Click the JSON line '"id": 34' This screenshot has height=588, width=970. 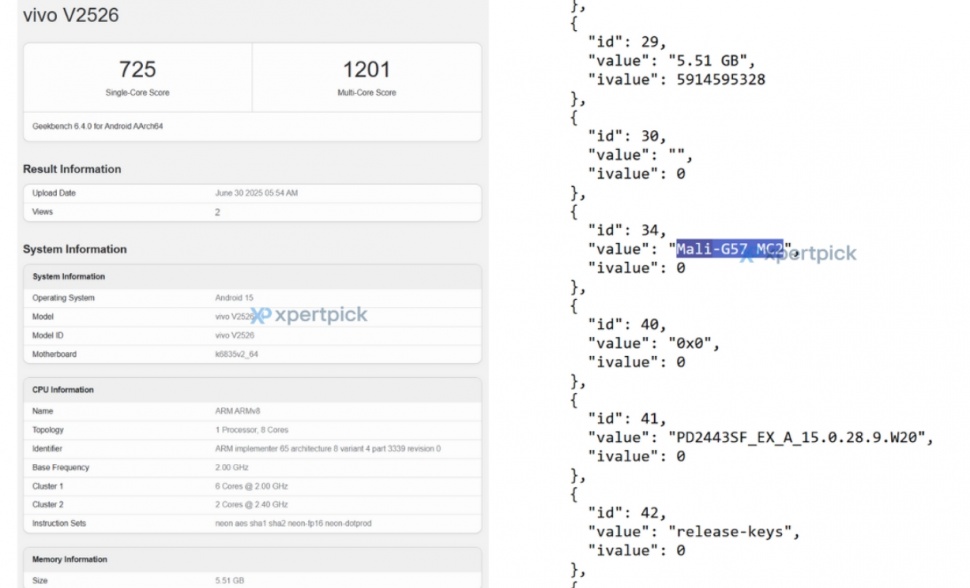point(627,230)
